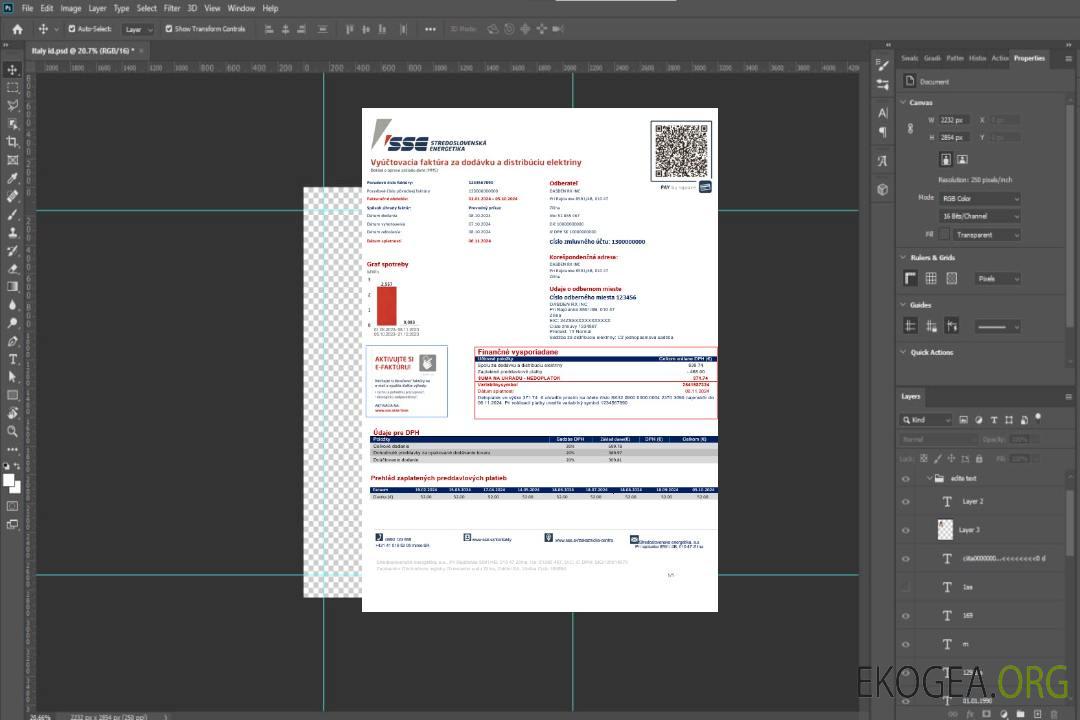Toggle Auto-Select checkbox
This screenshot has width=1080, height=720.
pyautogui.click(x=72, y=29)
